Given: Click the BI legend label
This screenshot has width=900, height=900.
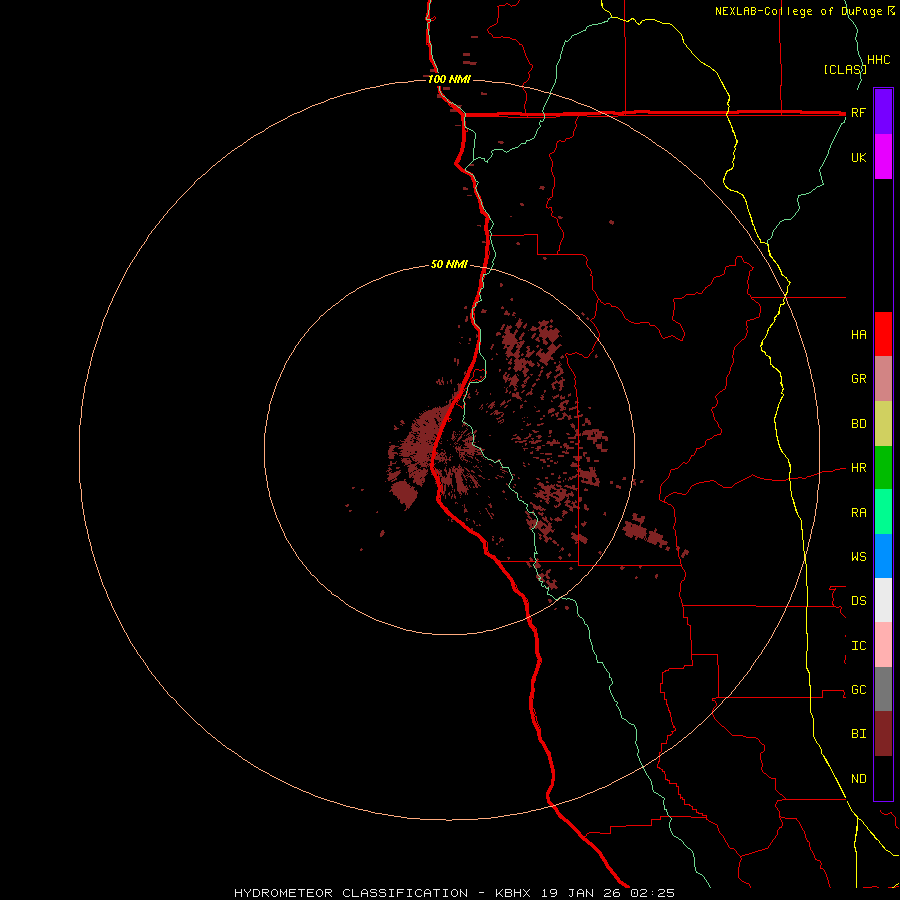Looking at the screenshot, I should (x=858, y=734).
